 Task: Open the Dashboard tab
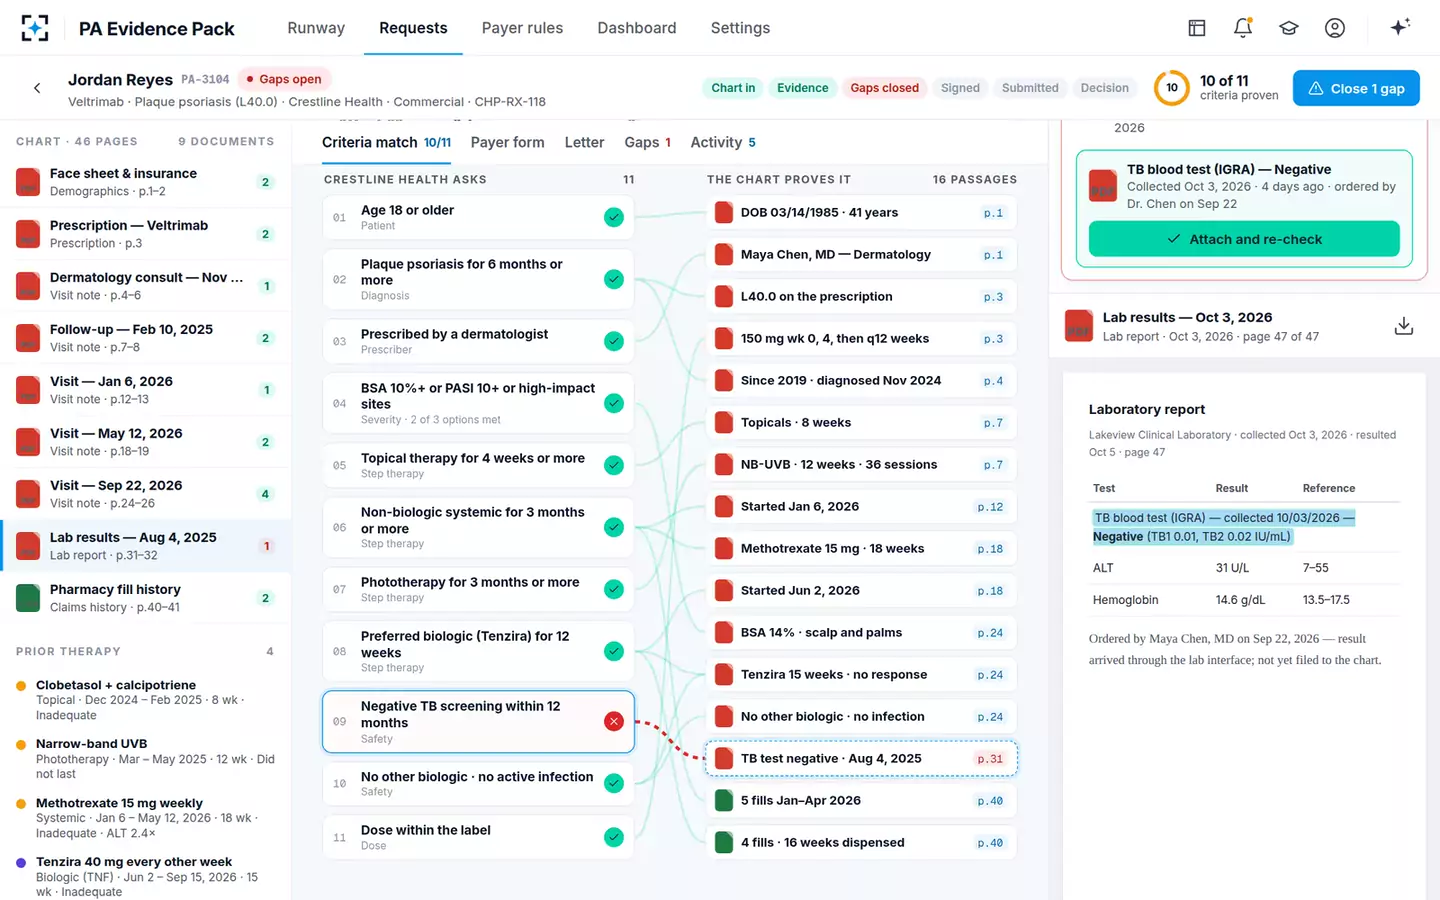[x=637, y=28]
